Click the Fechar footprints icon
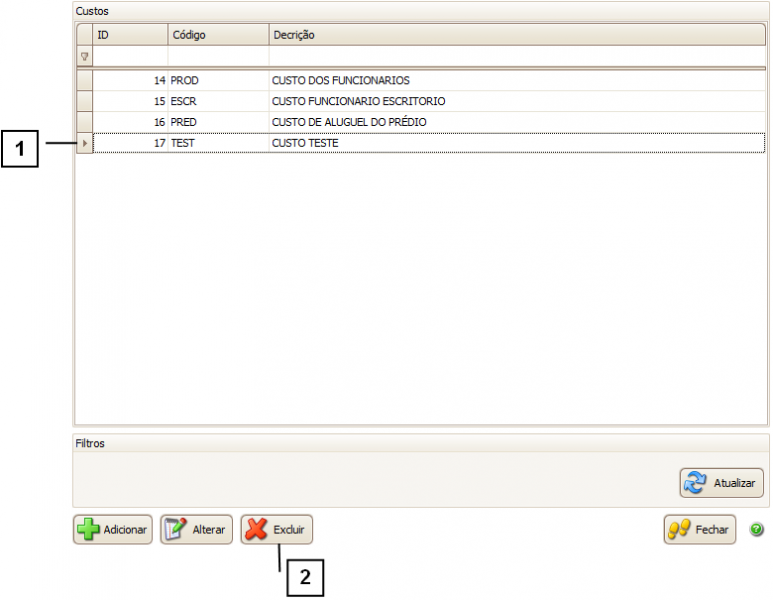Viewport: 773px width, 600px height. (680, 529)
